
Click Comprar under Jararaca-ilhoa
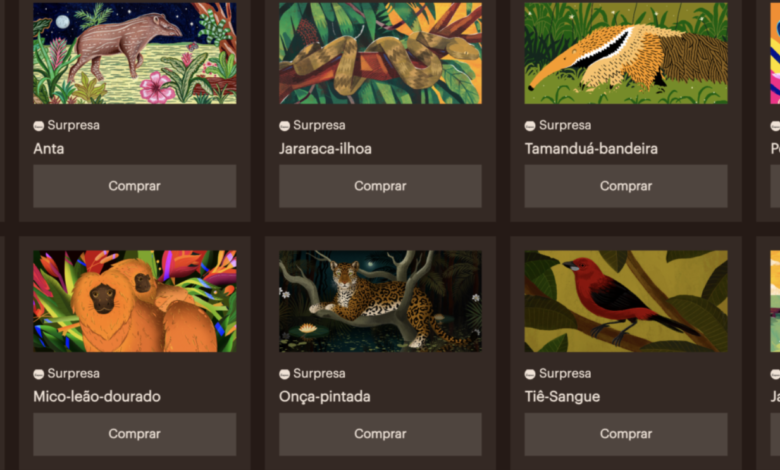[x=380, y=186]
